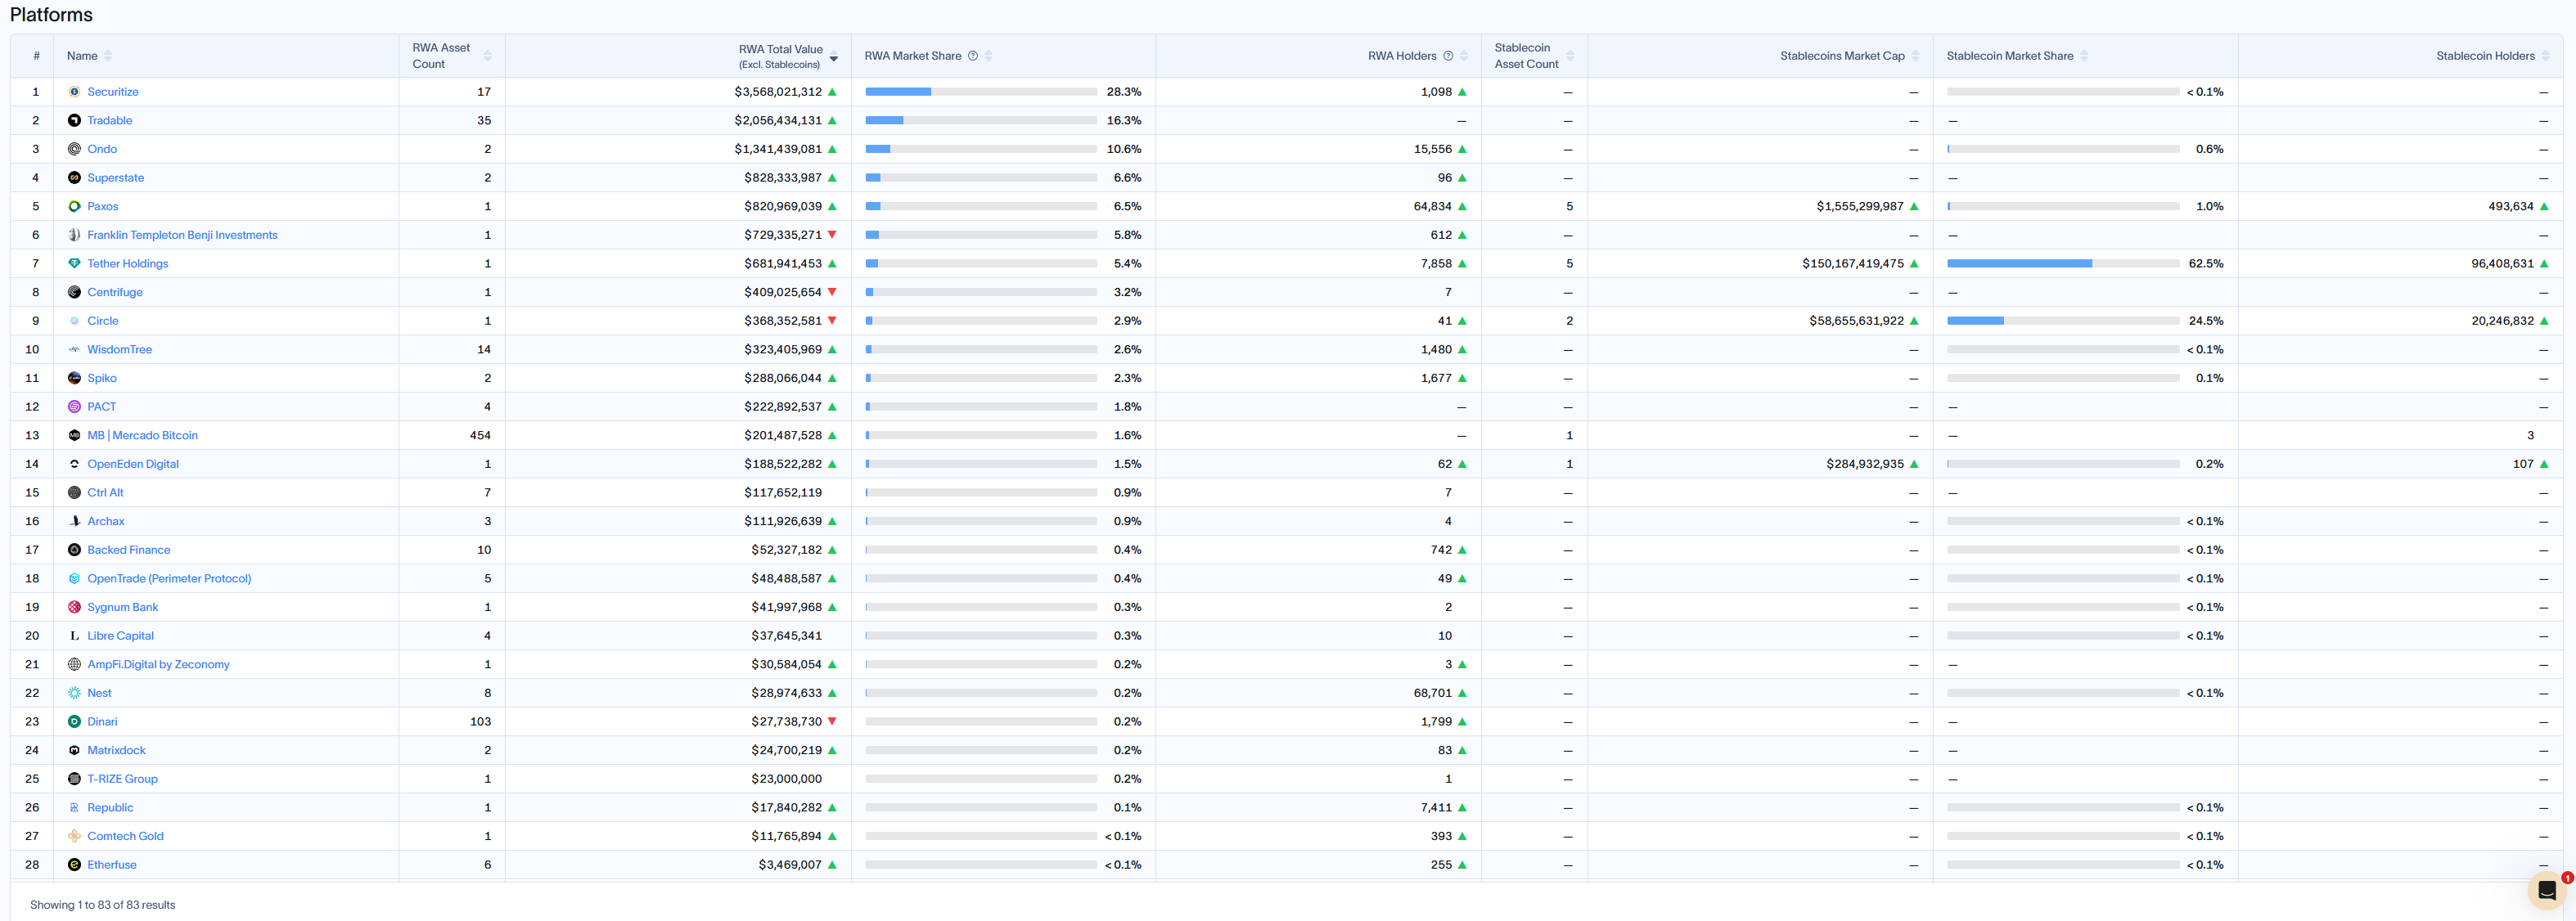2576x921 pixels.
Task: Click the Nest logo icon
Action: (x=74, y=693)
